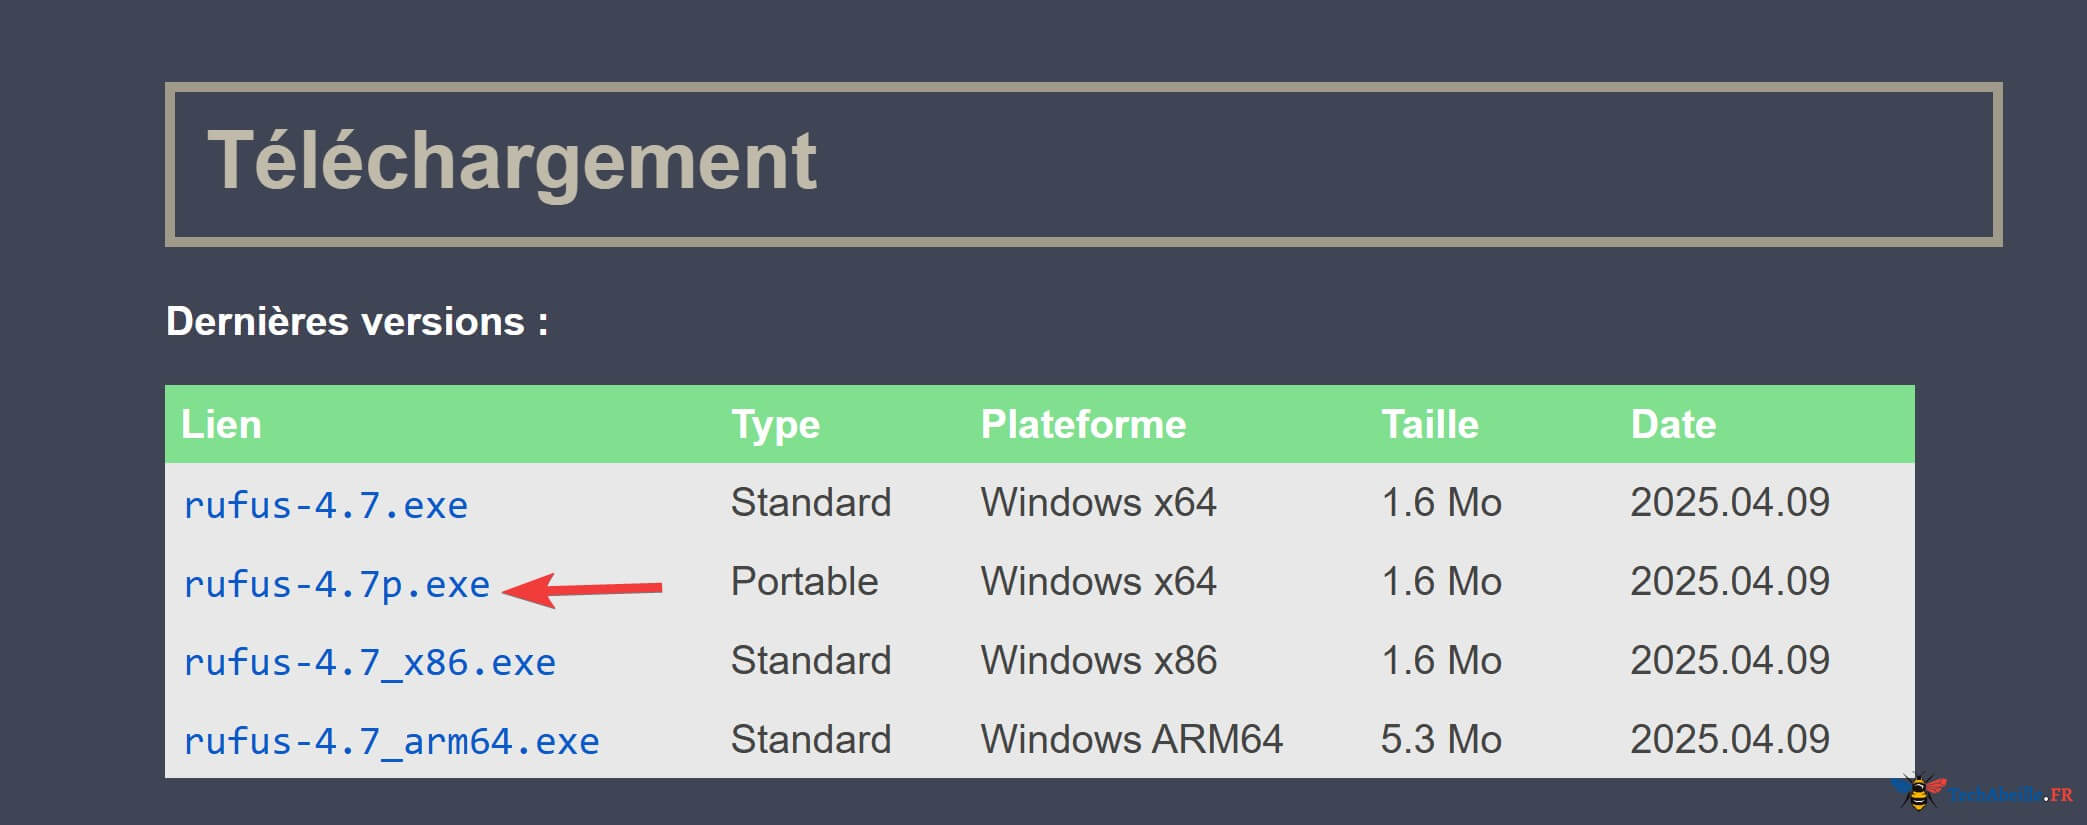The image size is (2087, 825).
Task: Click the Taille column header
Action: point(1429,424)
